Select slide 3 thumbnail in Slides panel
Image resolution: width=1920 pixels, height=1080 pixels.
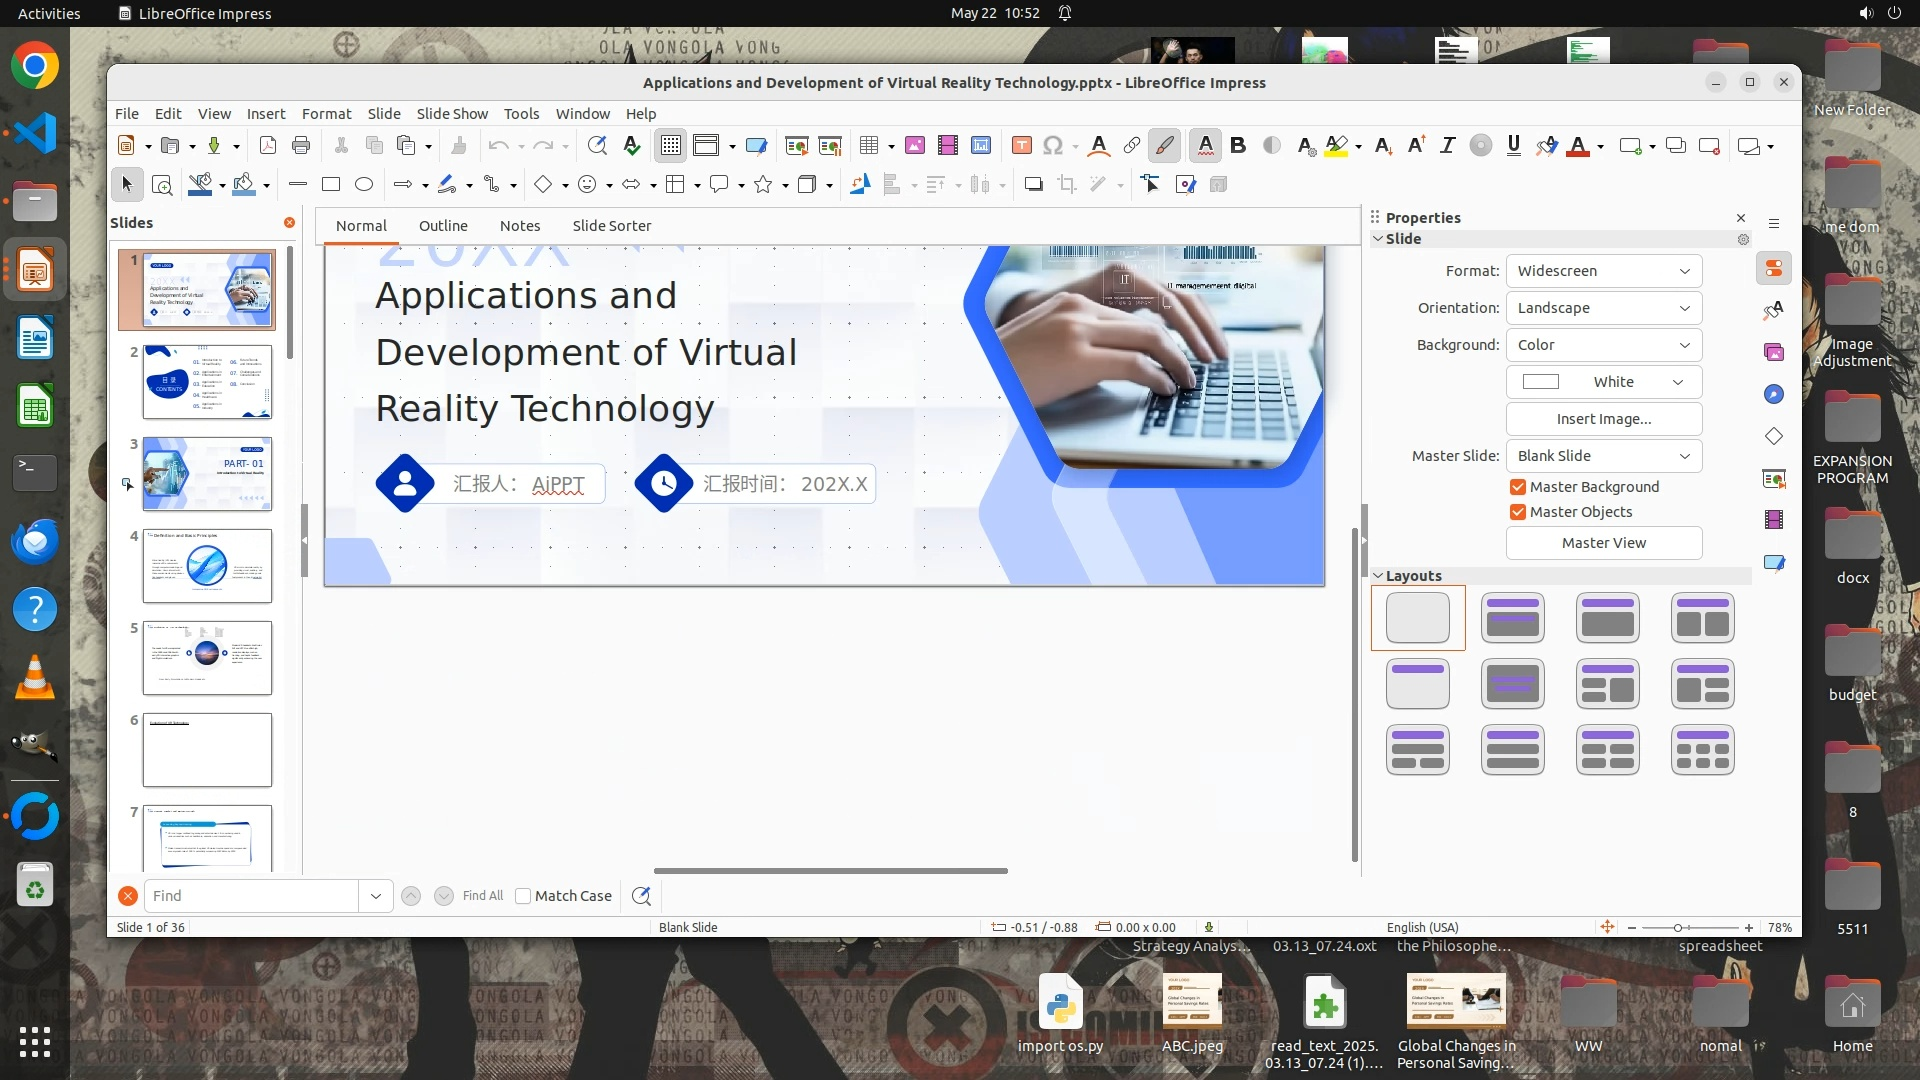tap(207, 473)
